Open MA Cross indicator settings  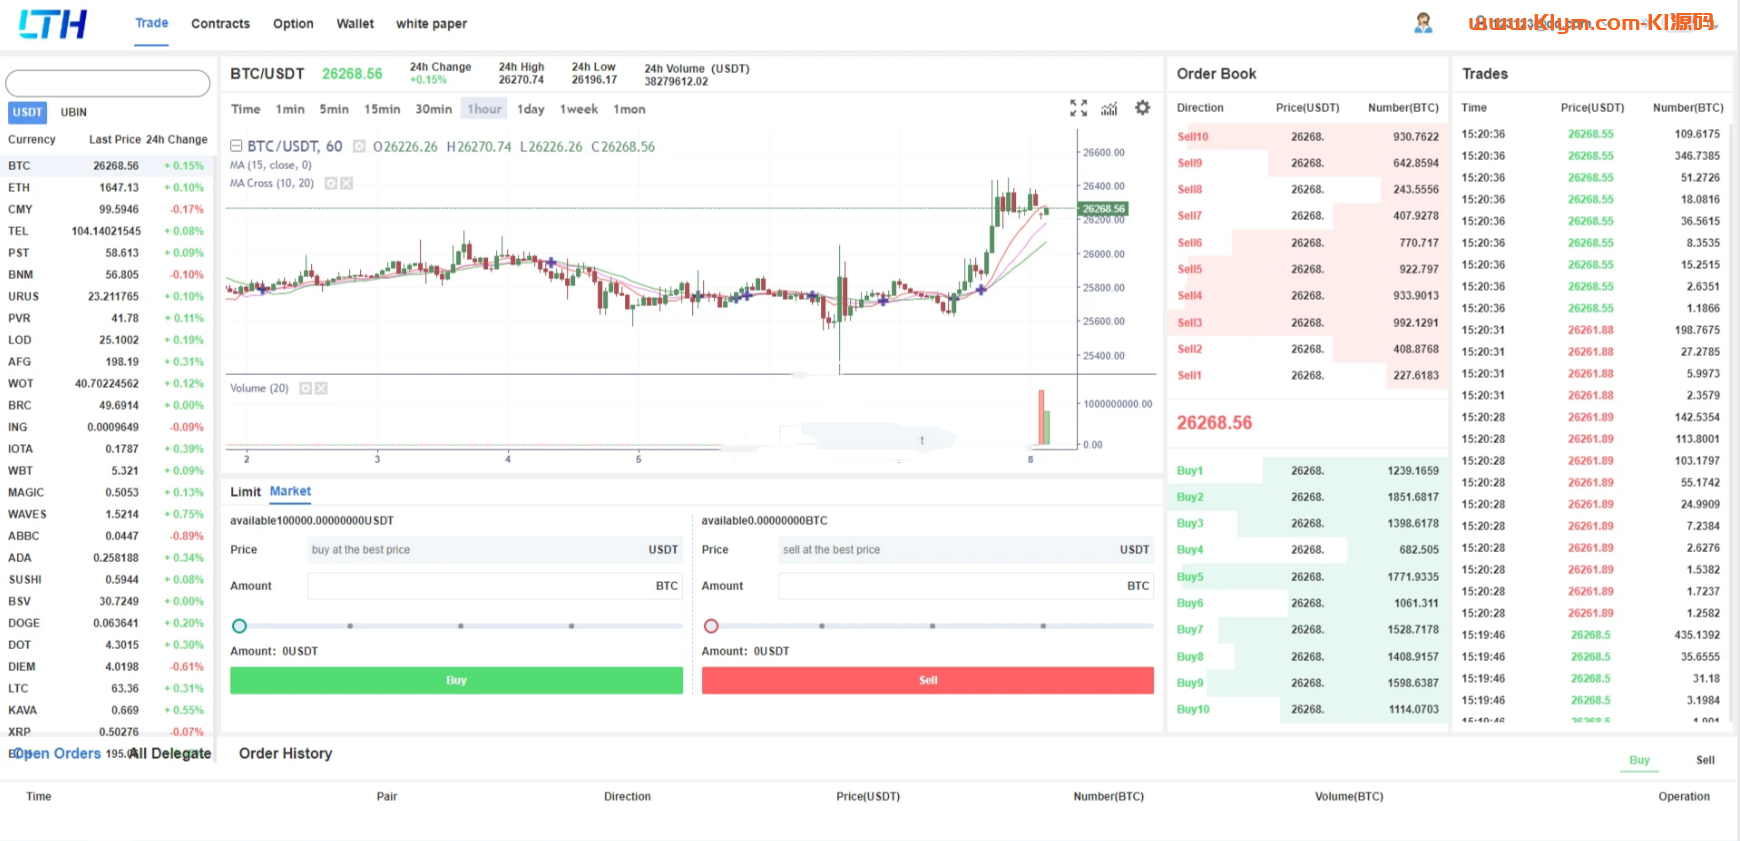click(x=331, y=183)
